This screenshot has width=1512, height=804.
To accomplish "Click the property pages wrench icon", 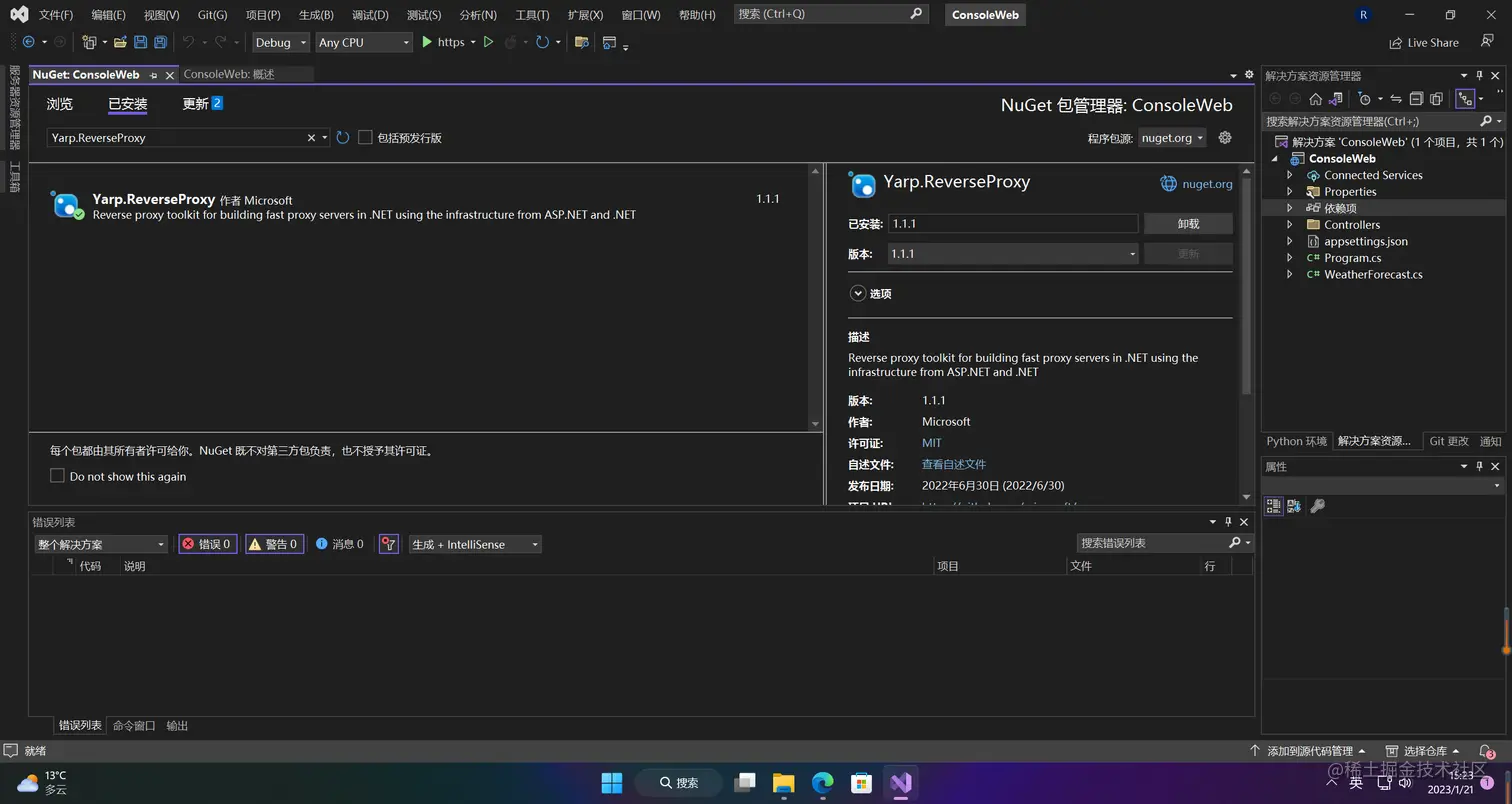I will [x=1318, y=506].
